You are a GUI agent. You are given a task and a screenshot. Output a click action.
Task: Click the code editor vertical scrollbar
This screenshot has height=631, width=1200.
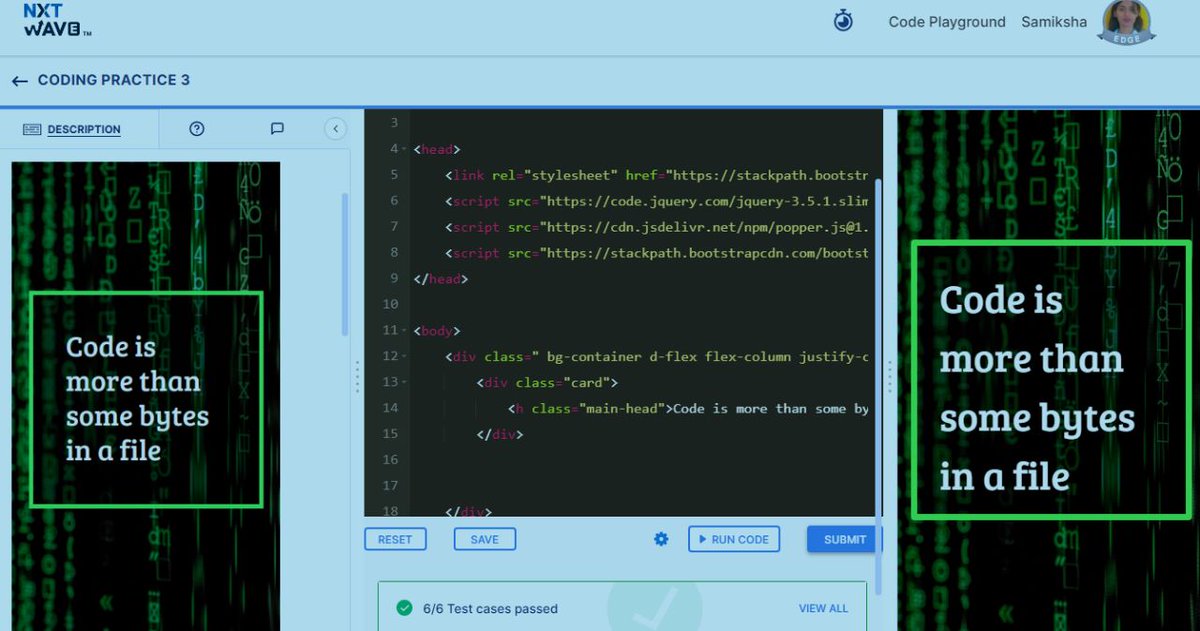pos(879,385)
